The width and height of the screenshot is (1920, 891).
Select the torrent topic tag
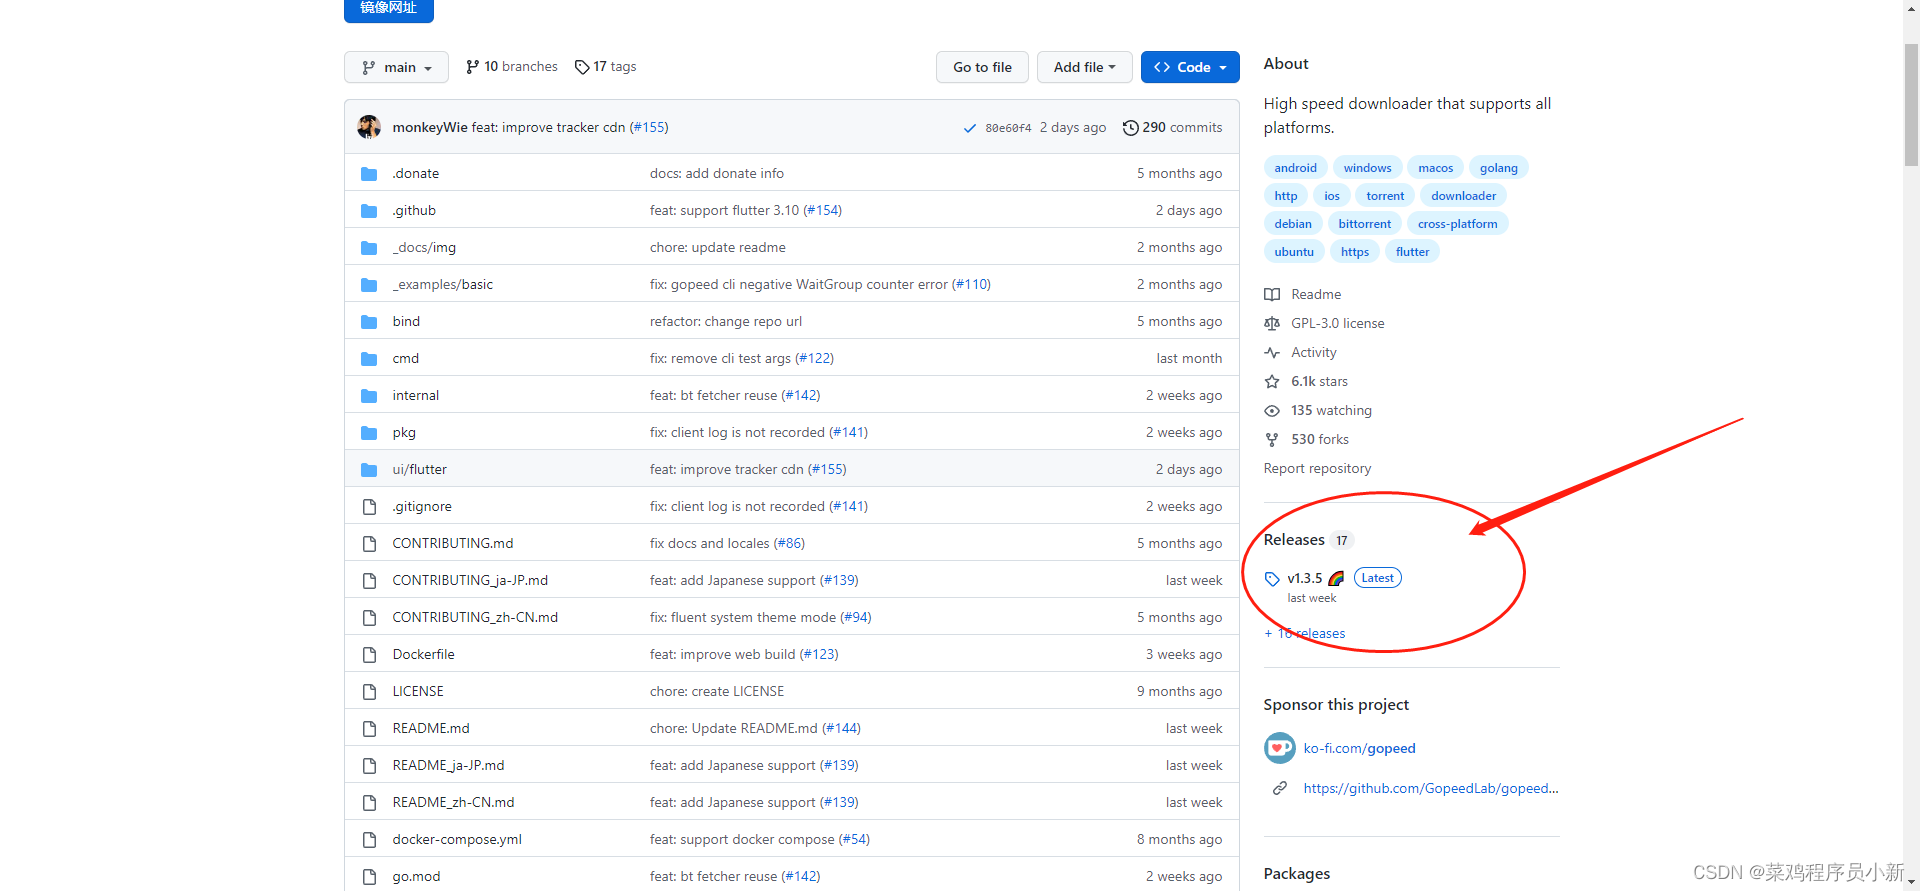(x=1385, y=196)
